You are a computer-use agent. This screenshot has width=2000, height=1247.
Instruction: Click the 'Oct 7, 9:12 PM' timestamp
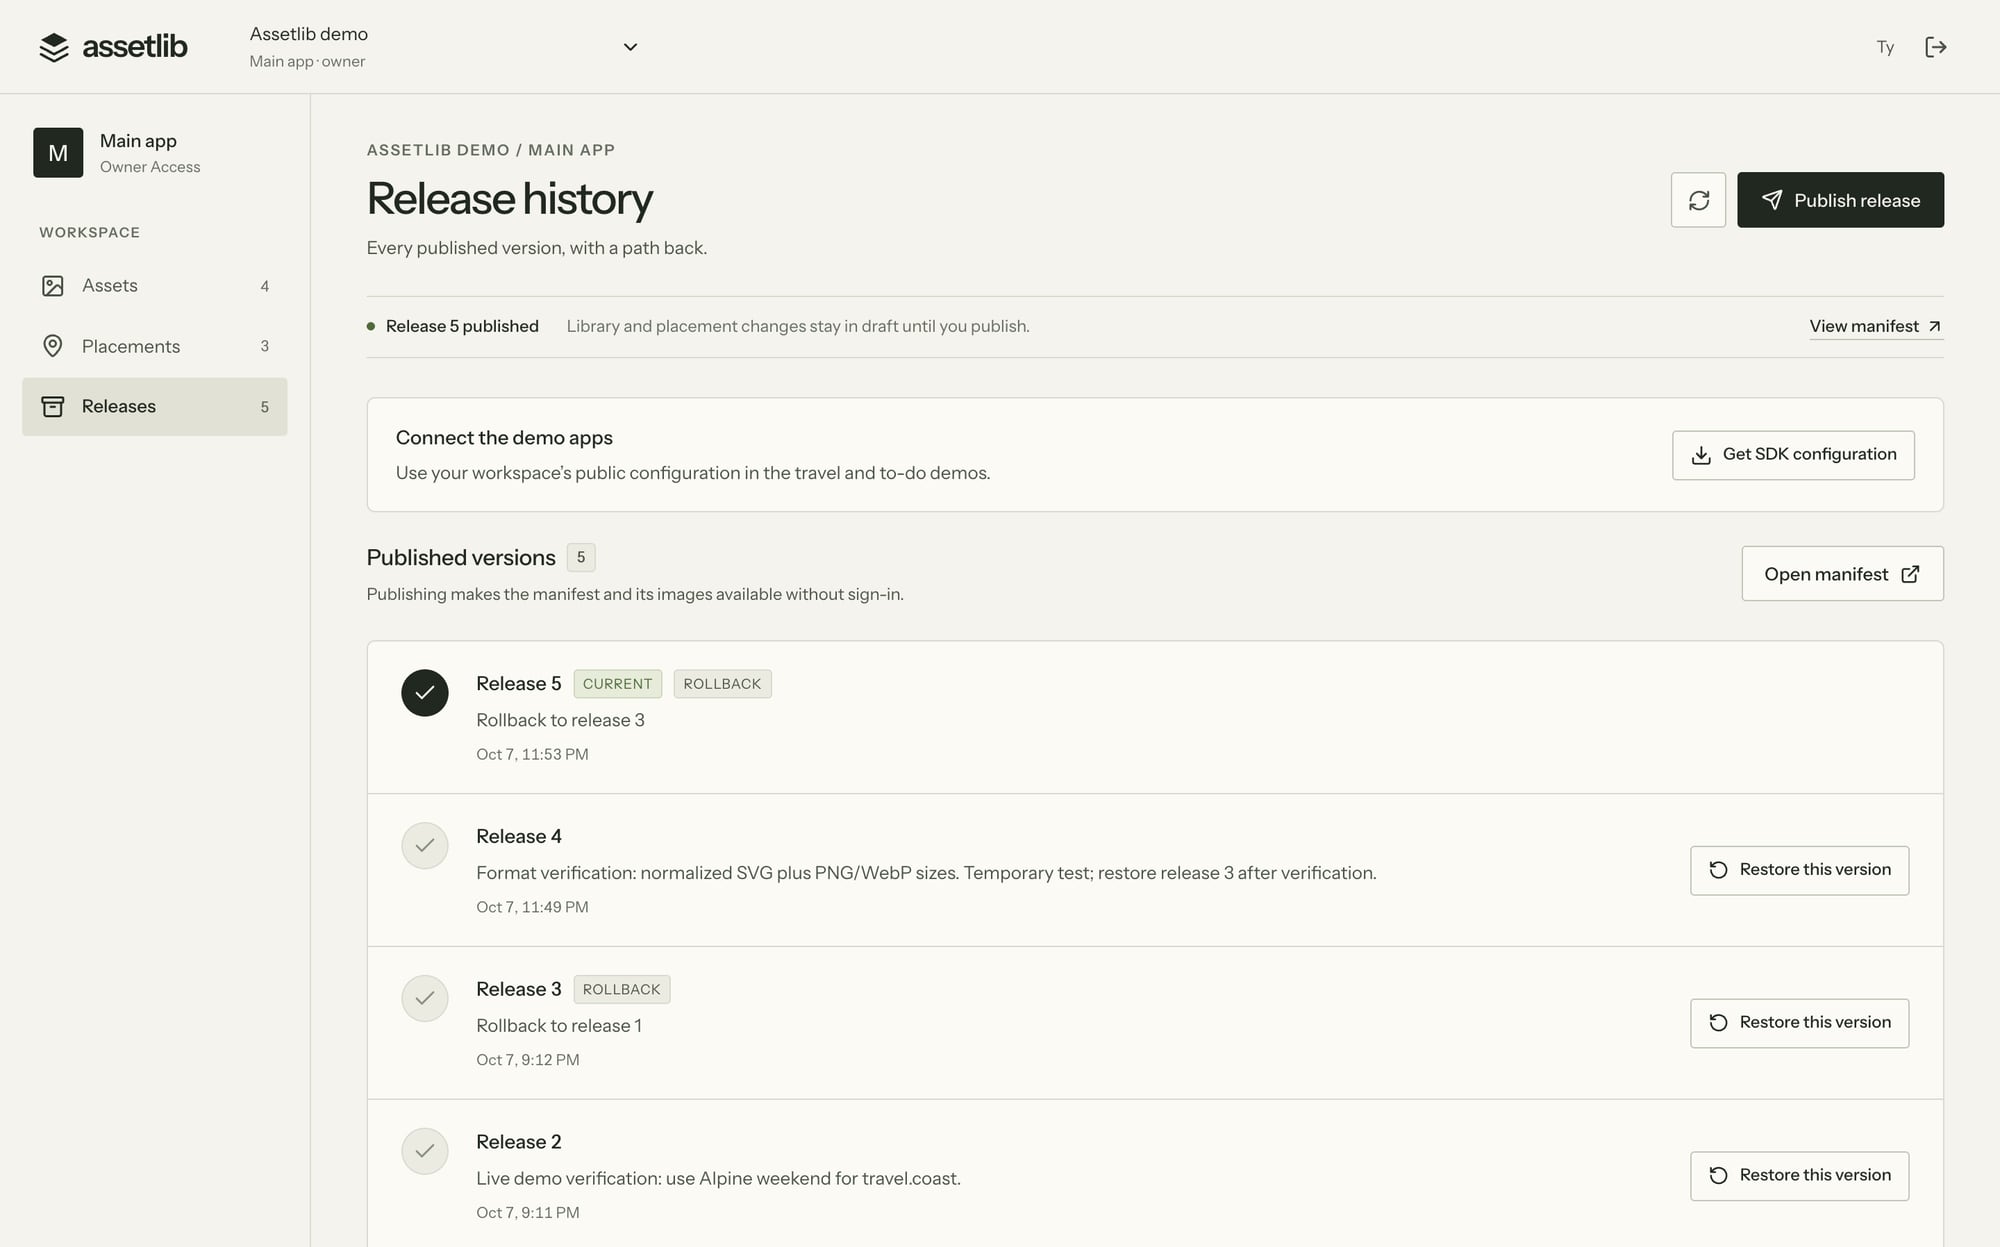(528, 1060)
